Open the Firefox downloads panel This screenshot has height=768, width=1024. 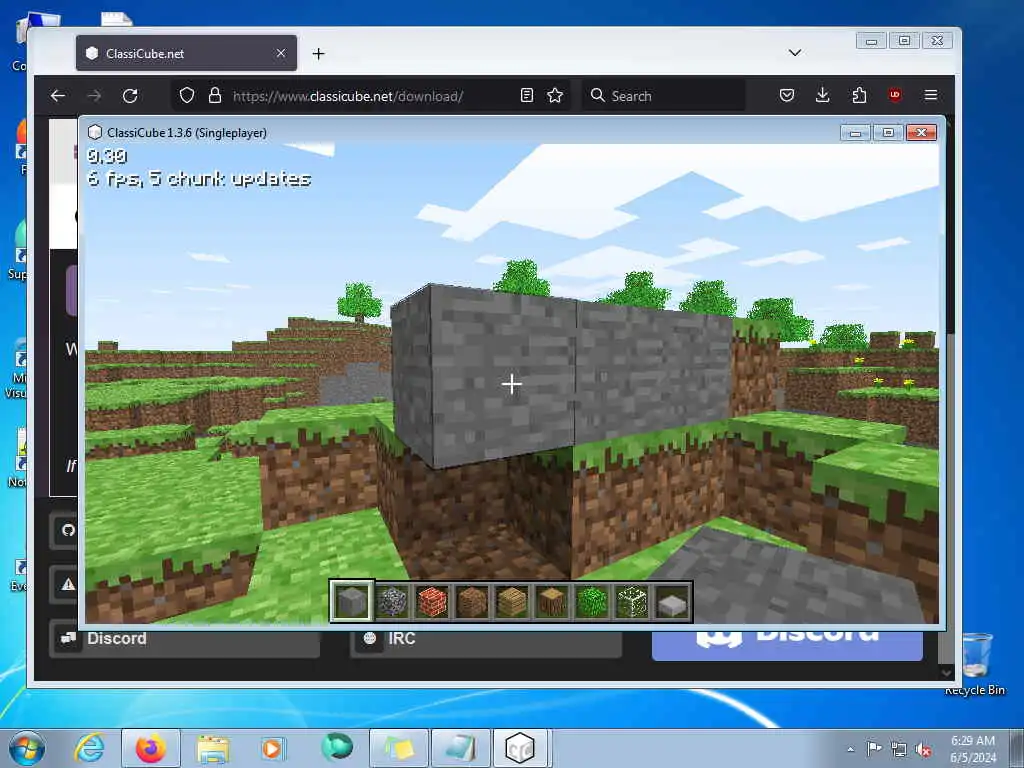click(823, 96)
